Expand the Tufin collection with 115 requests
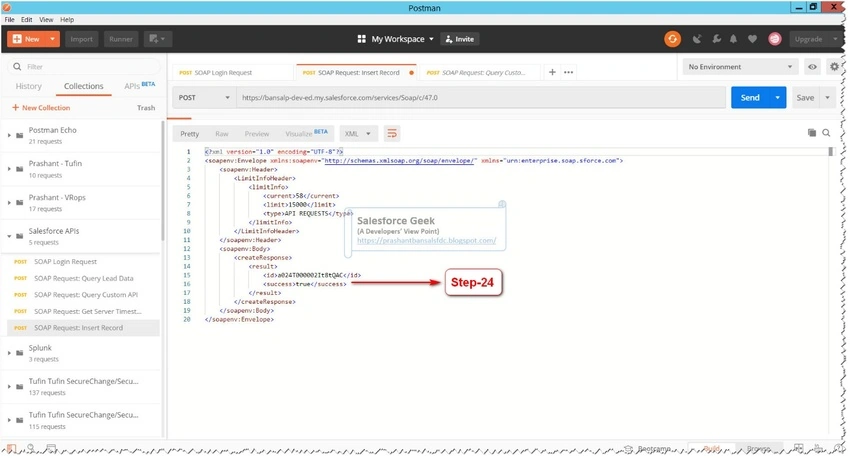 [x=9, y=420]
